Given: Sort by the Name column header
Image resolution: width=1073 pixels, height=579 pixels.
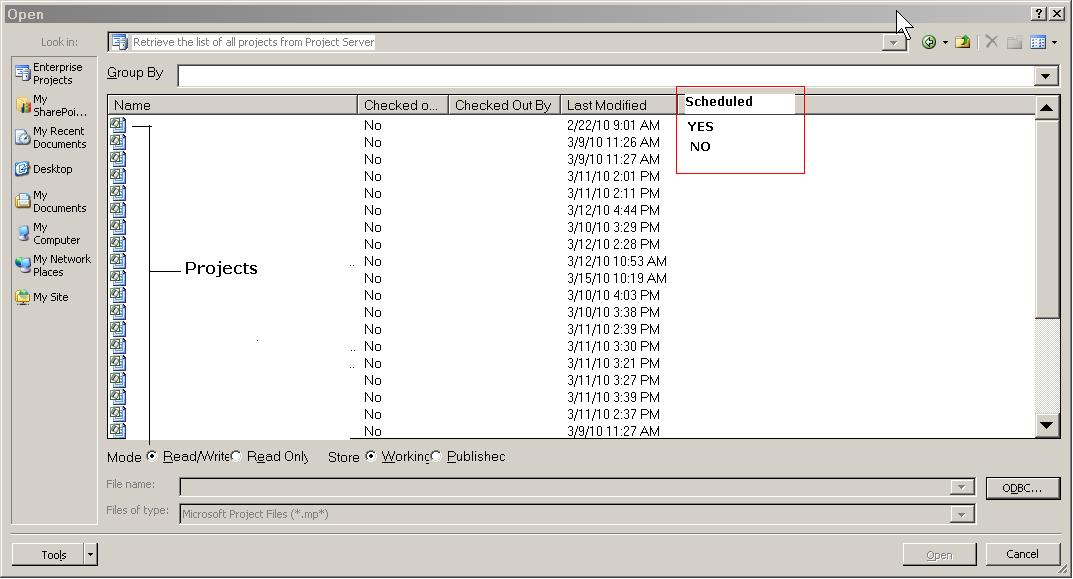Looking at the screenshot, I should [x=232, y=105].
